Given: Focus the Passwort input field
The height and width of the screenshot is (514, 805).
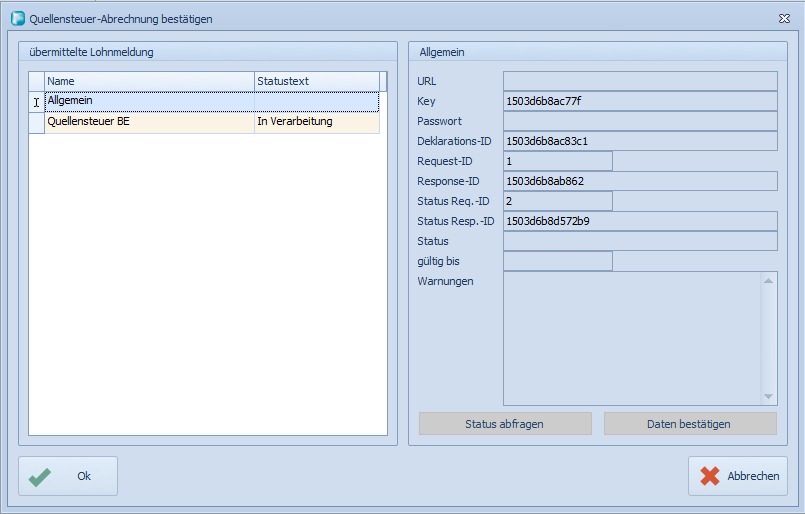Looking at the screenshot, I should pos(640,121).
